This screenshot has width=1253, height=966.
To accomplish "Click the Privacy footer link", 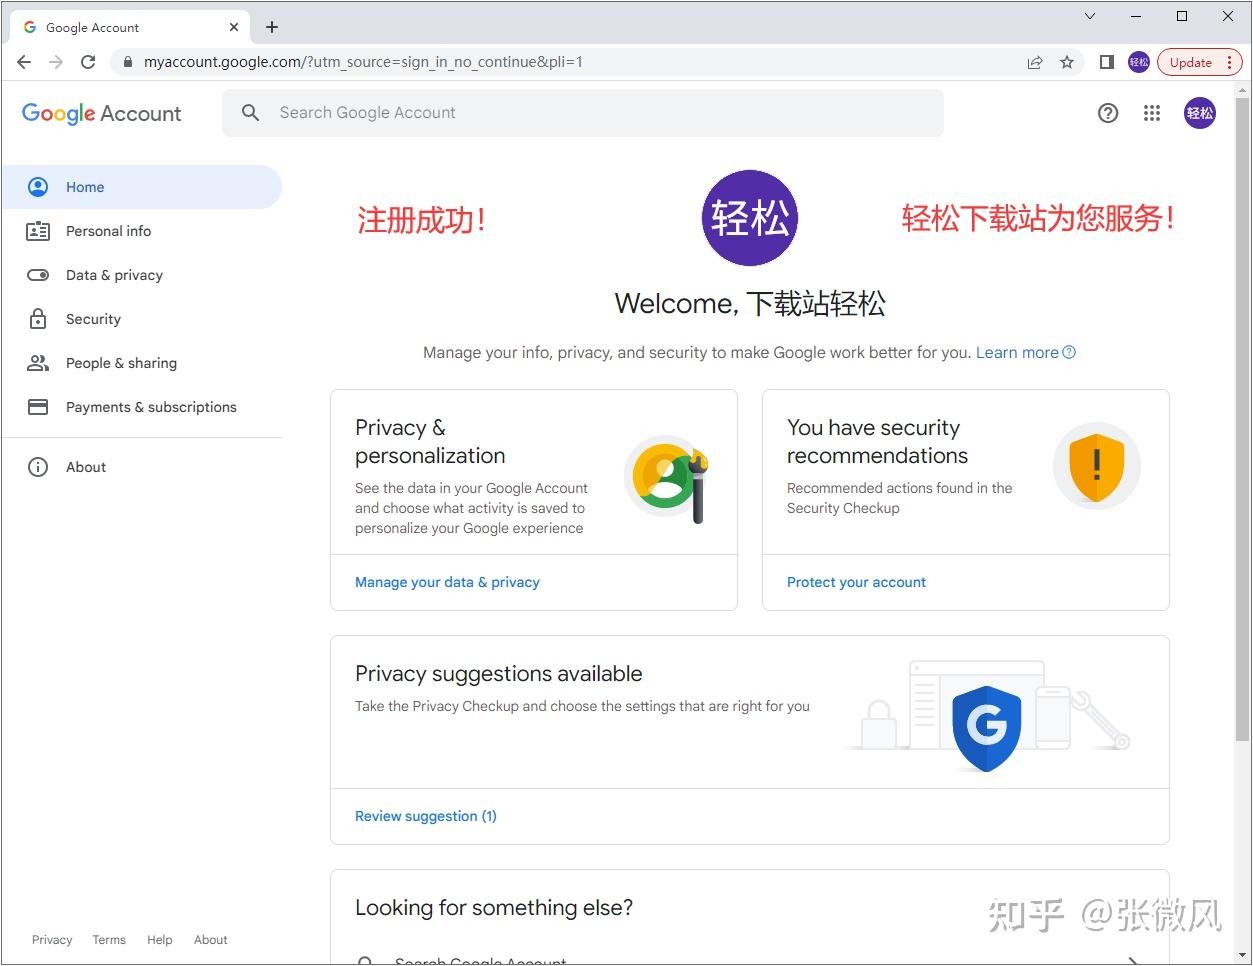I will coord(52,940).
